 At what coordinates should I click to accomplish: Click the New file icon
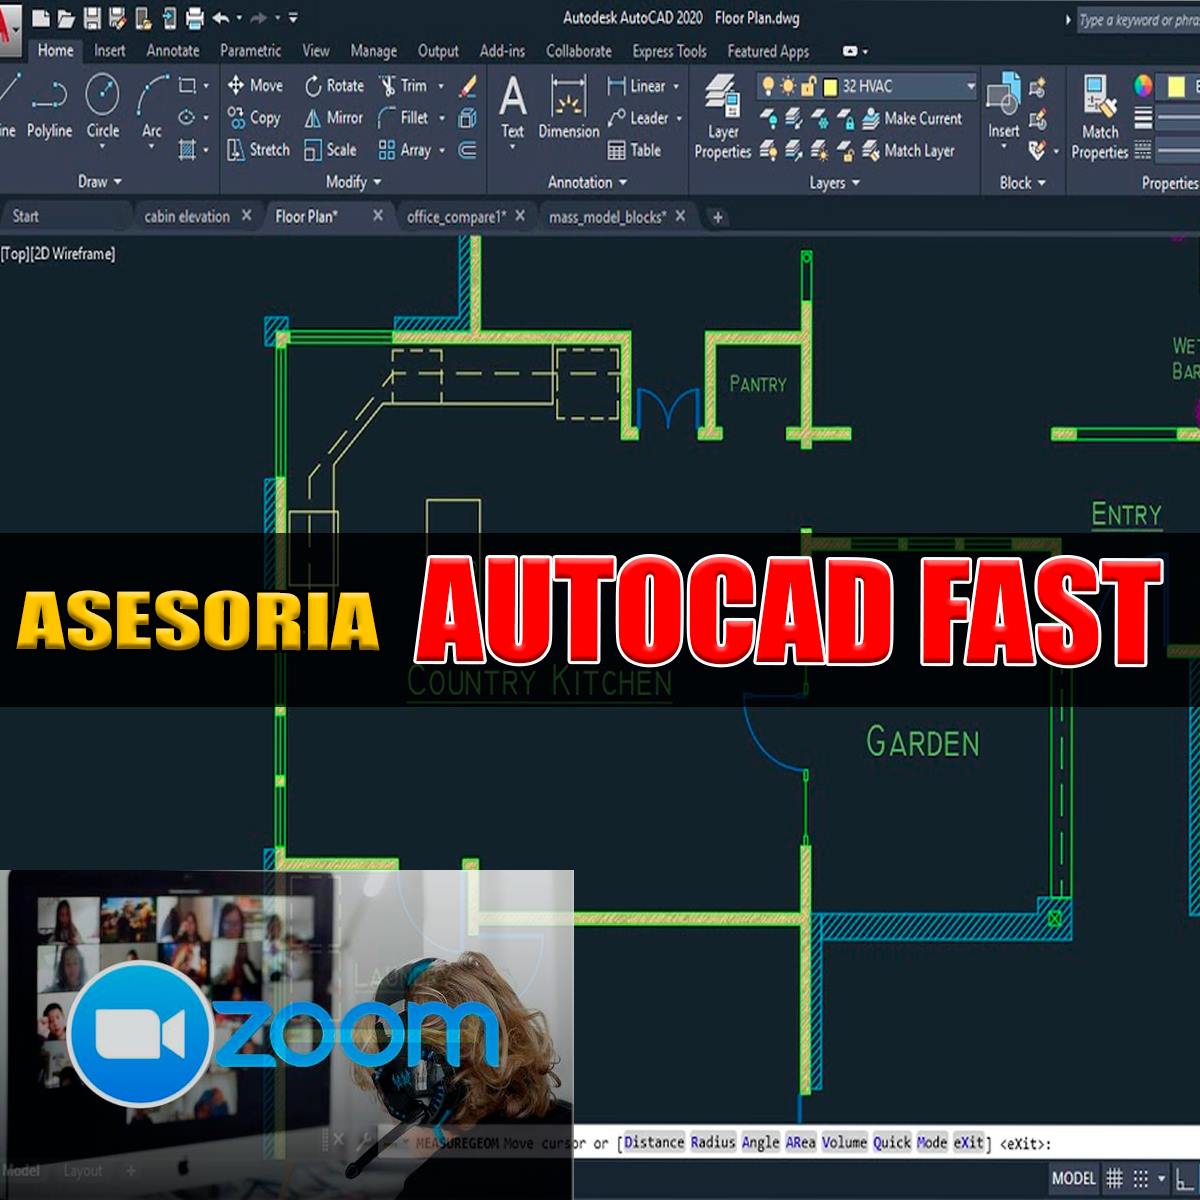41,18
